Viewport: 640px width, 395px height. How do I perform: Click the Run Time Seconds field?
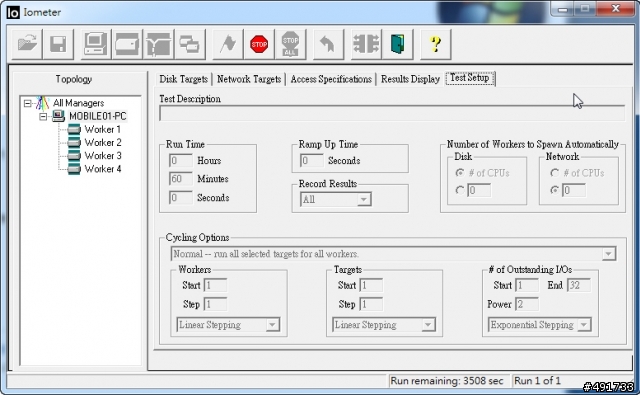[180, 198]
